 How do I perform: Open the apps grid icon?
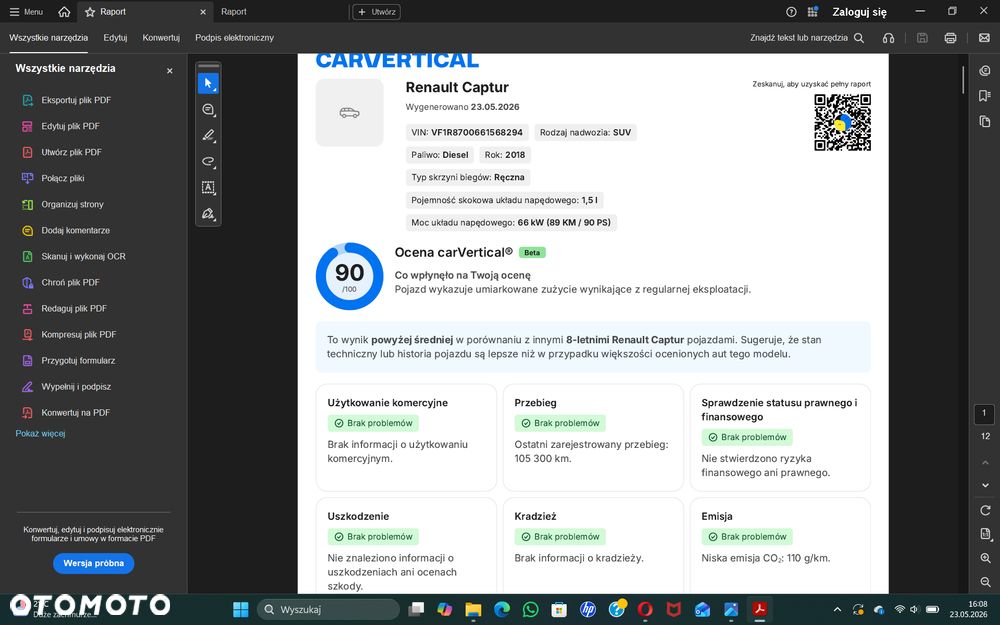(x=812, y=11)
